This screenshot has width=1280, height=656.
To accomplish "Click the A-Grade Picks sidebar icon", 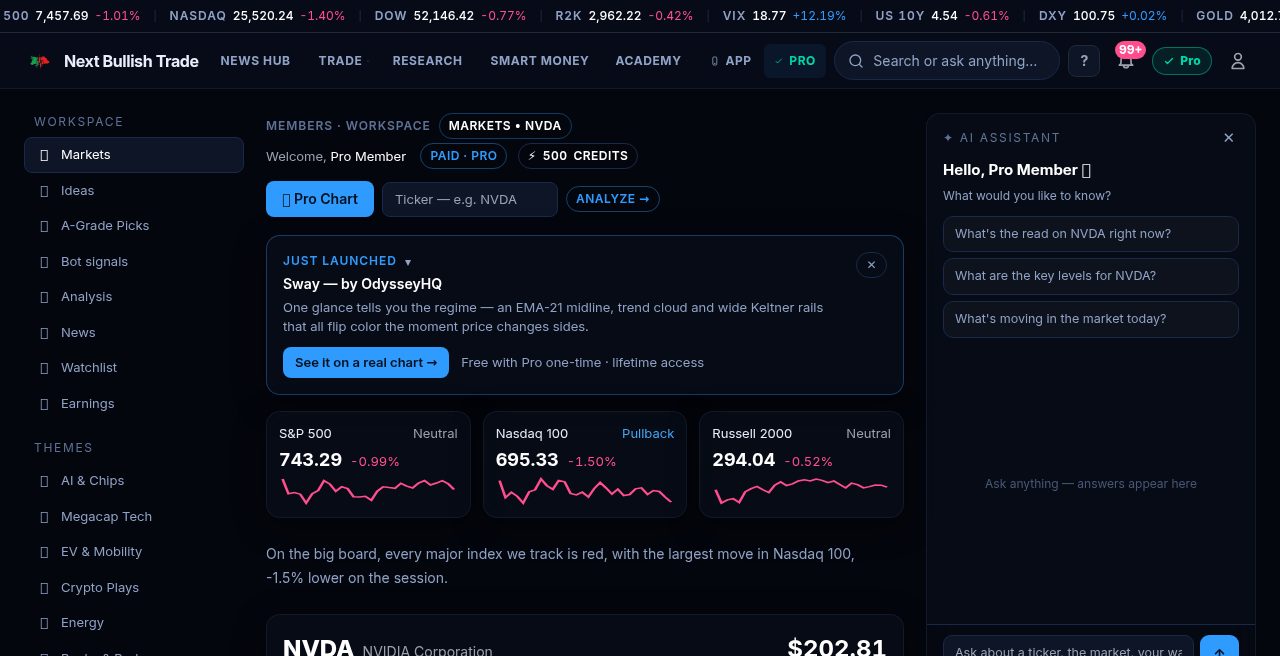I will [44, 226].
